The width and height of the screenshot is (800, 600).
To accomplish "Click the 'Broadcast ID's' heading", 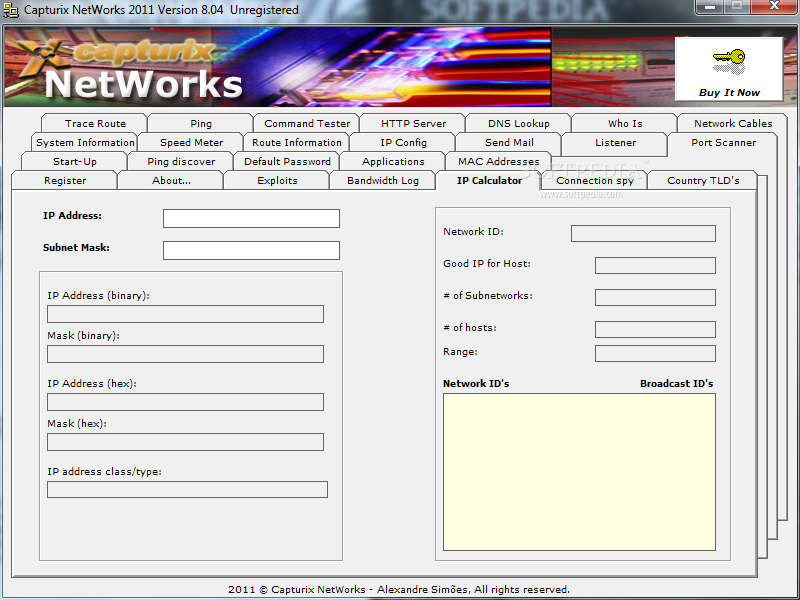I will click(x=677, y=384).
